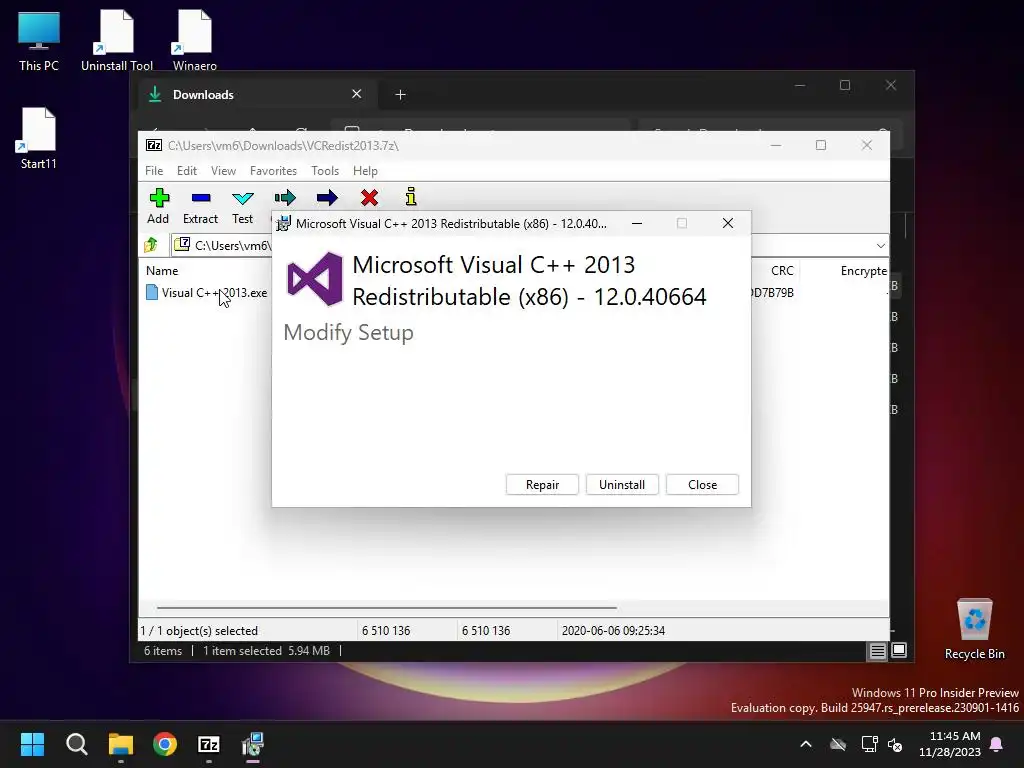Screen dimensions: 1024x768
Task: Select the Uninstall Tool desktop shortcut
Action: pyautogui.click(x=117, y=40)
